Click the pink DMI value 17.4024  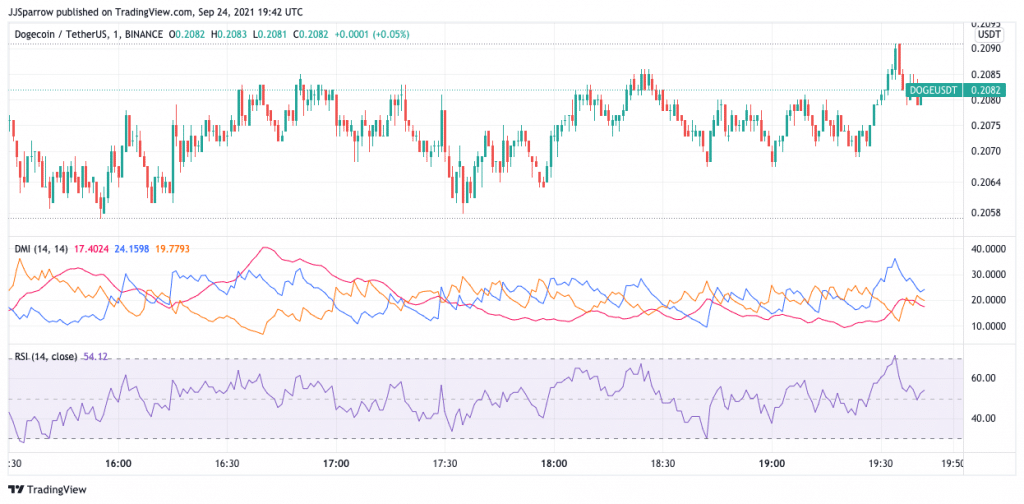tap(93, 249)
